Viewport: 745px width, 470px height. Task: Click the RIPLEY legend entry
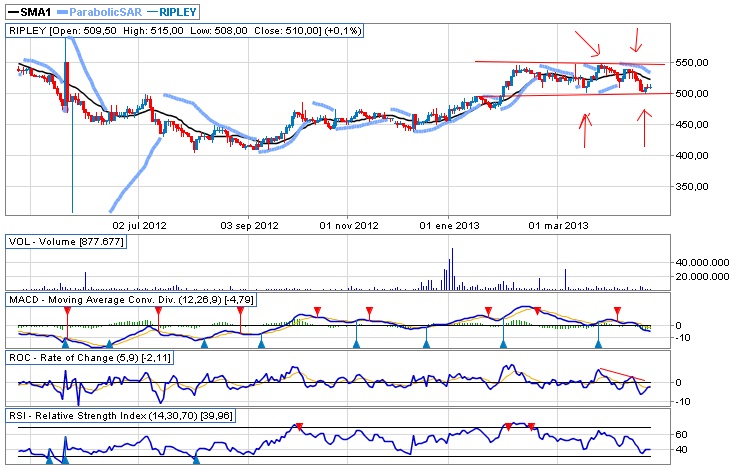click(172, 12)
